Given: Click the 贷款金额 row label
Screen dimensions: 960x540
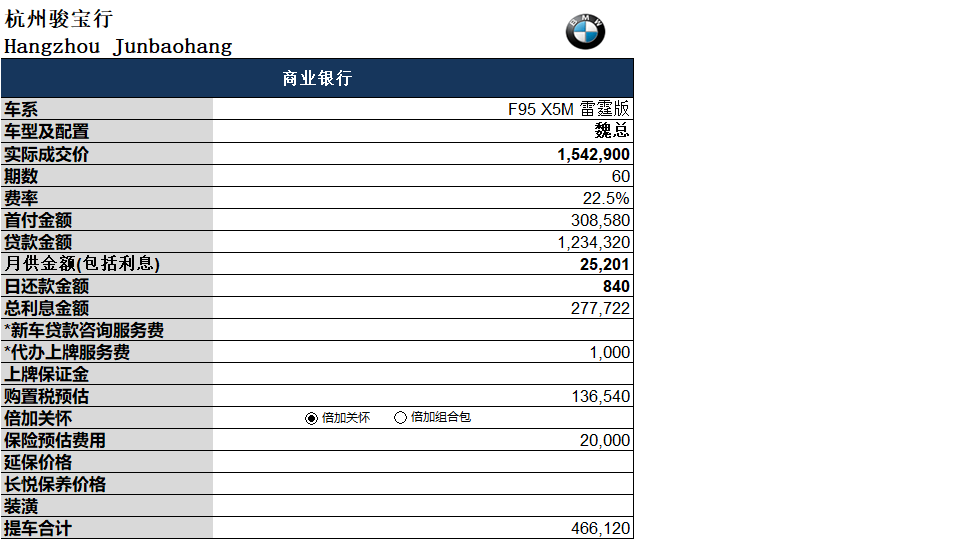Looking at the screenshot, I should (x=38, y=242).
